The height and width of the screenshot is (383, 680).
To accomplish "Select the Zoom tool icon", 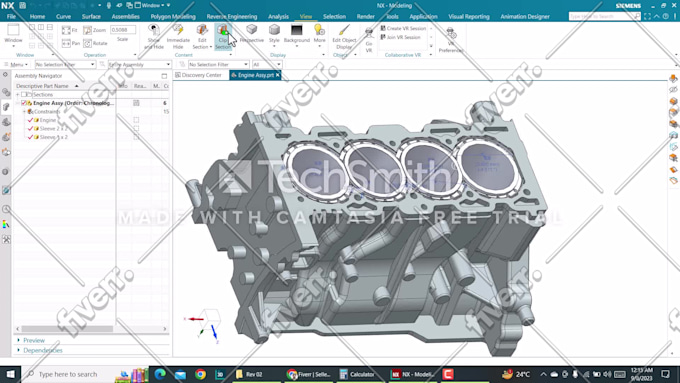I will [88, 30].
